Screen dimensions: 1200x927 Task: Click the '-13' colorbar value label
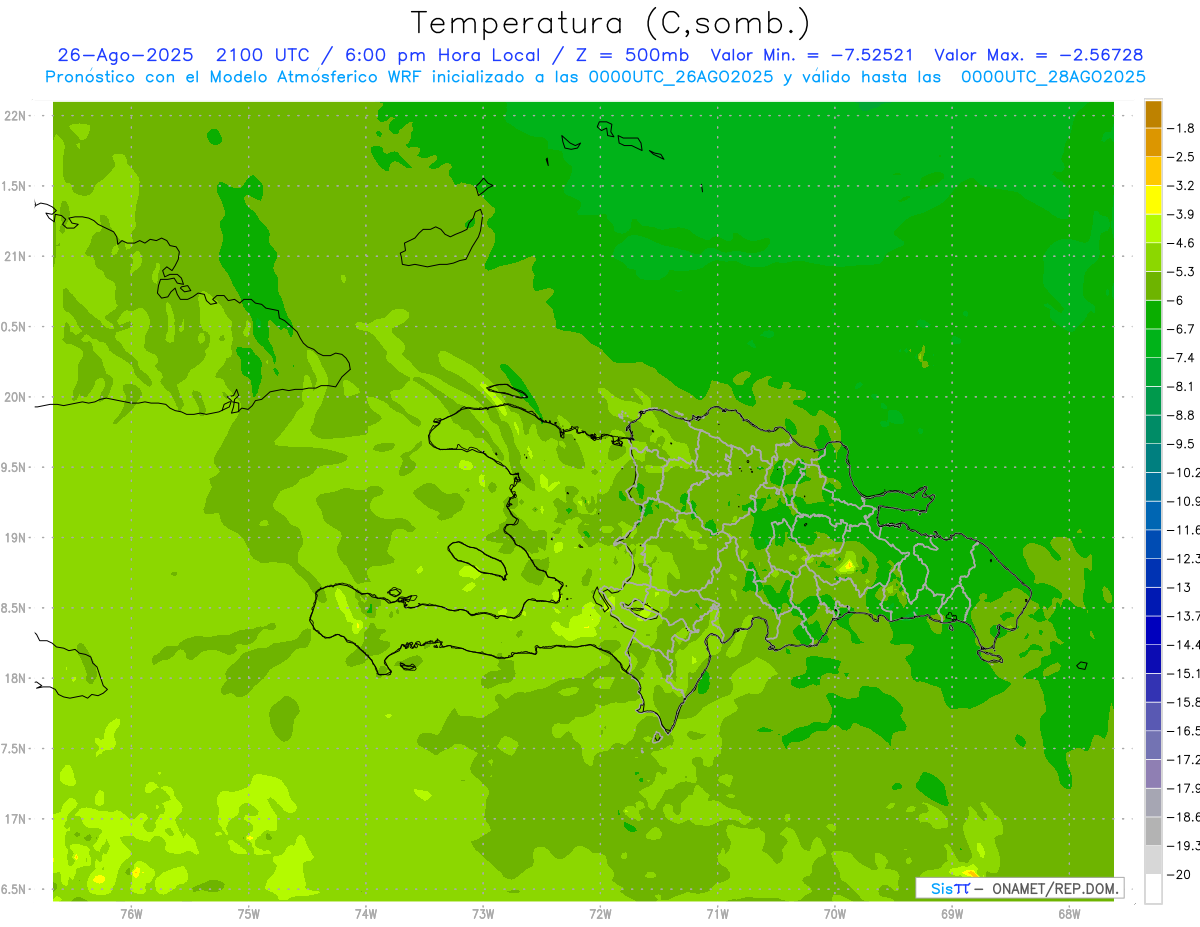tap(1179, 587)
